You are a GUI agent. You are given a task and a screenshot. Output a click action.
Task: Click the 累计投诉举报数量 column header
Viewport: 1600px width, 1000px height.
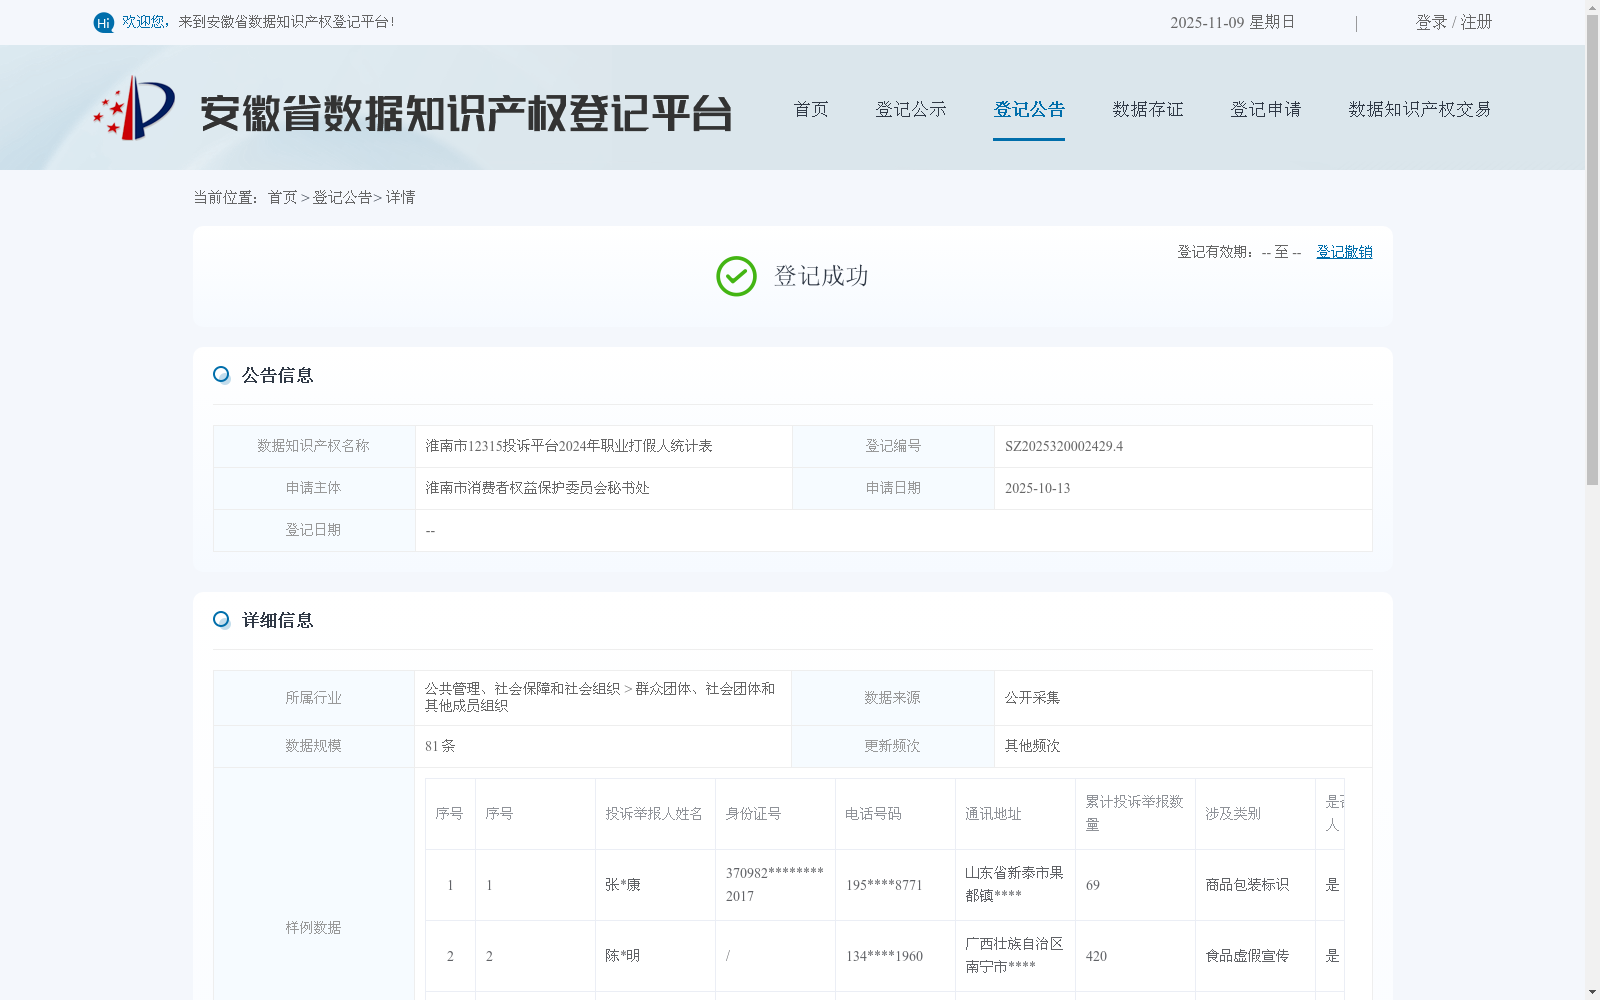pyautogui.click(x=1134, y=813)
